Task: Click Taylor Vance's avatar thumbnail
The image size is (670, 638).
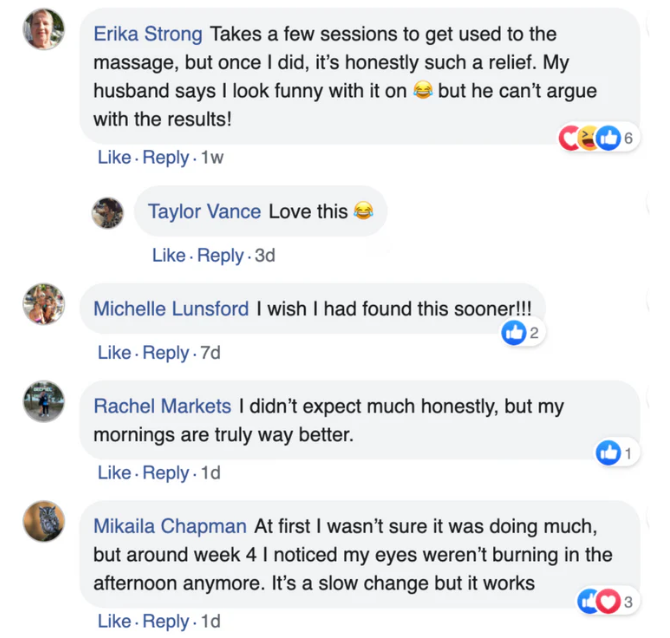Action: point(108,212)
